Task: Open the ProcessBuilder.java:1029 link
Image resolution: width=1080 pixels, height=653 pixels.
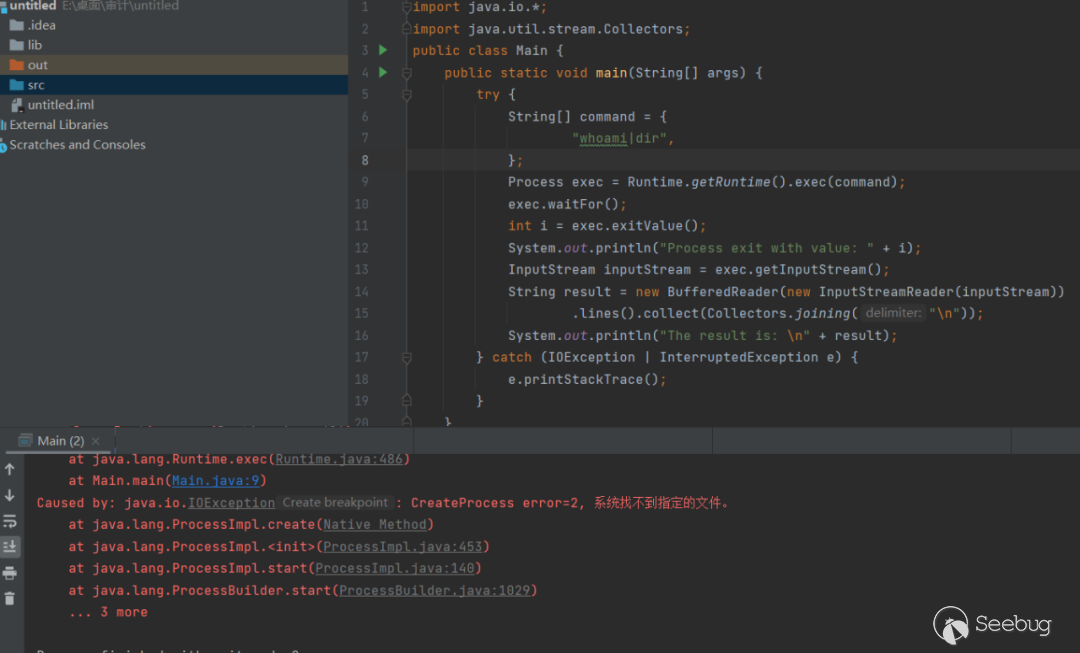Action: point(436,591)
